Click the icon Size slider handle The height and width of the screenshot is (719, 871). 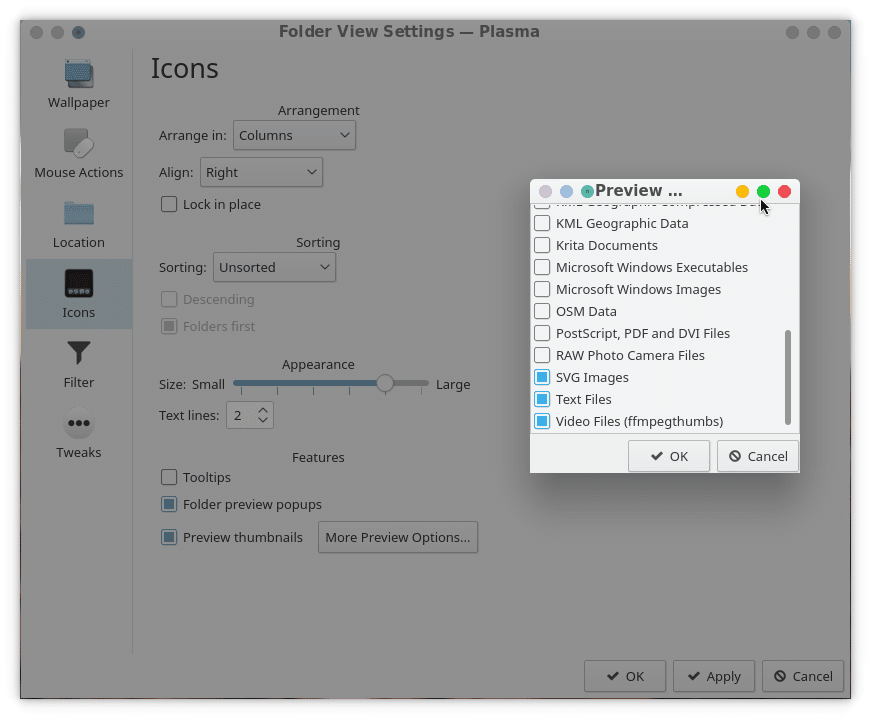(384, 383)
